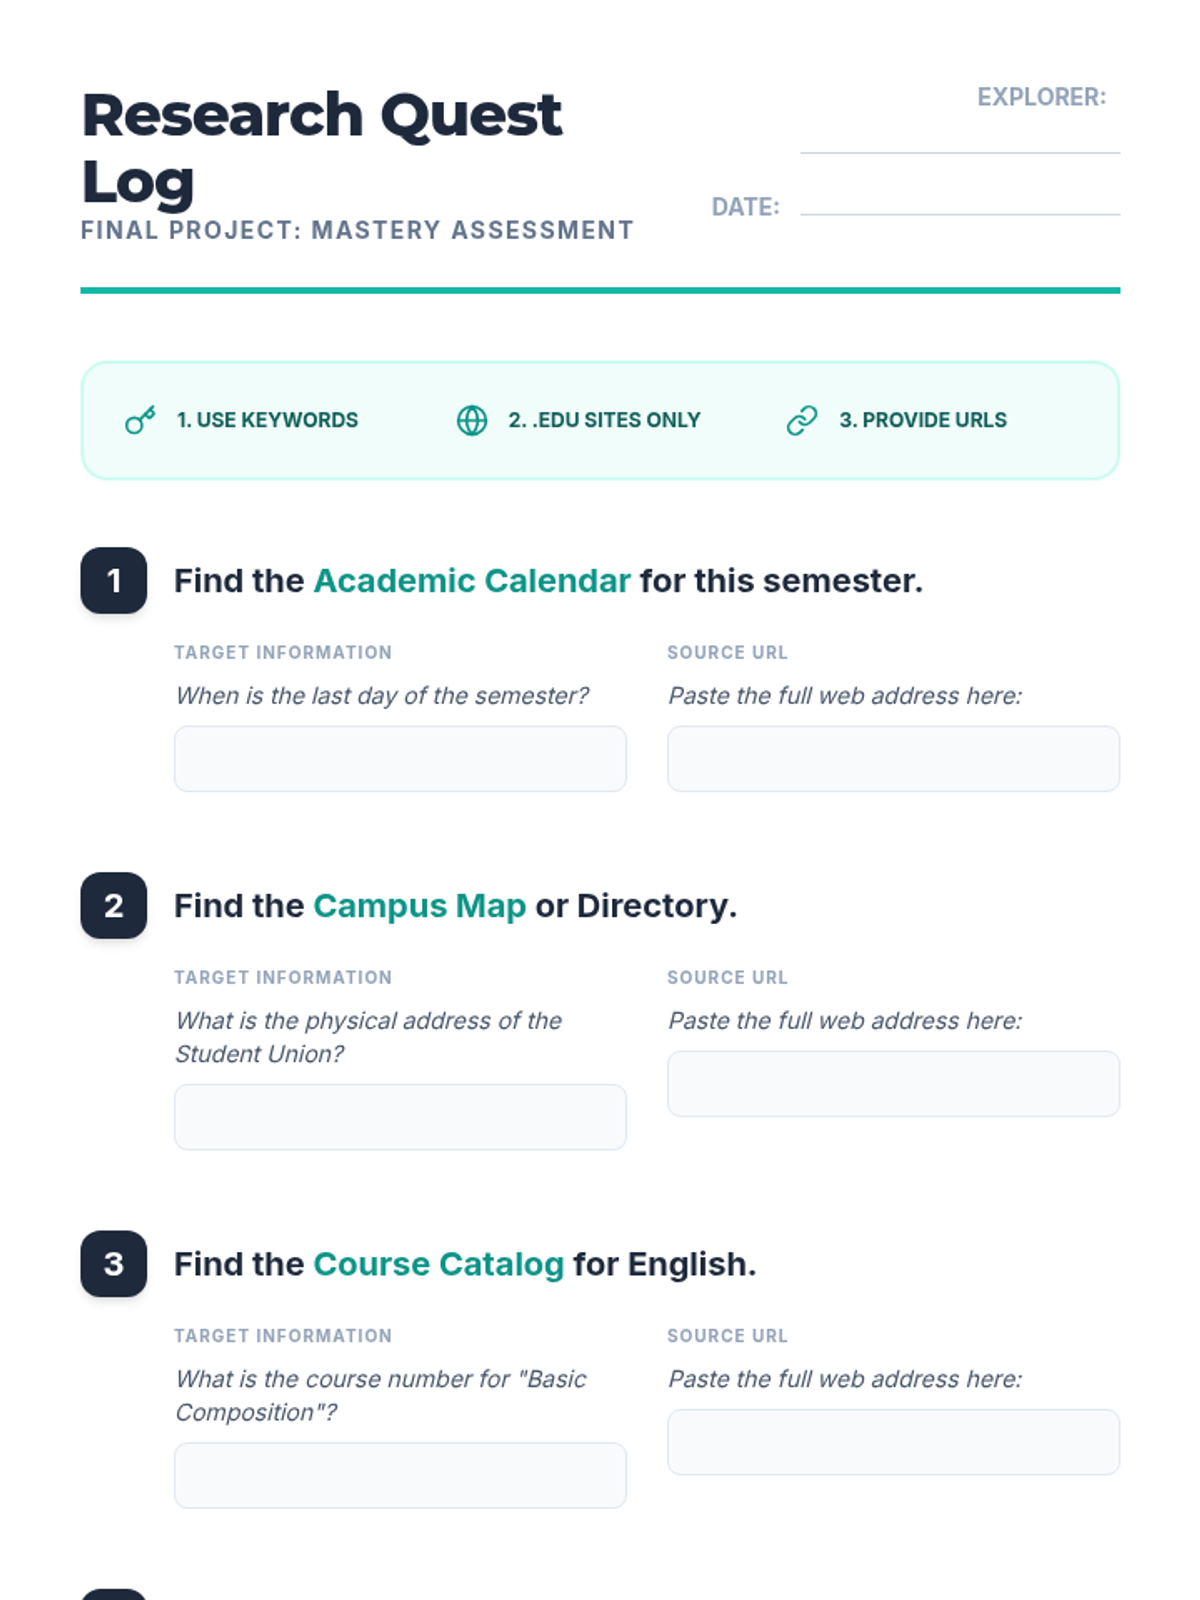Click the Provide URLs rule label
Screen dimensions: 1200x1600
click(923, 420)
